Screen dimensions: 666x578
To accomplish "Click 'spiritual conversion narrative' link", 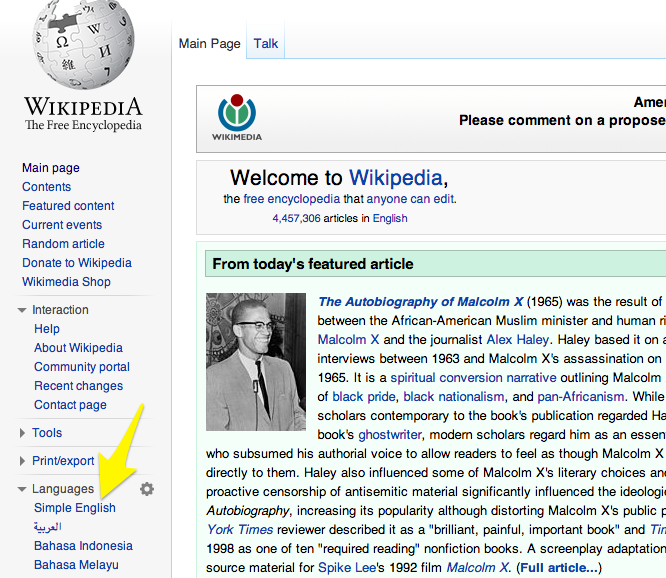I will click(x=473, y=378).
